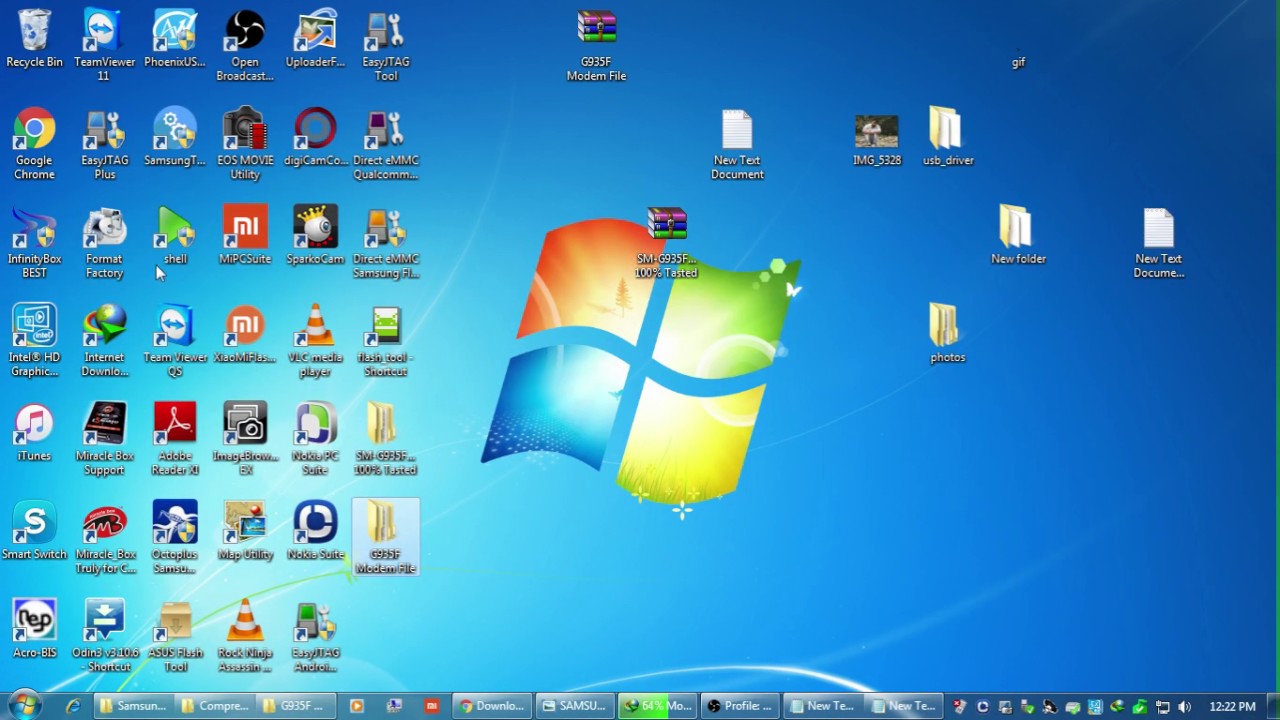
Task: Launch EasyJTAG Tool shortcut
Action: 385,46
